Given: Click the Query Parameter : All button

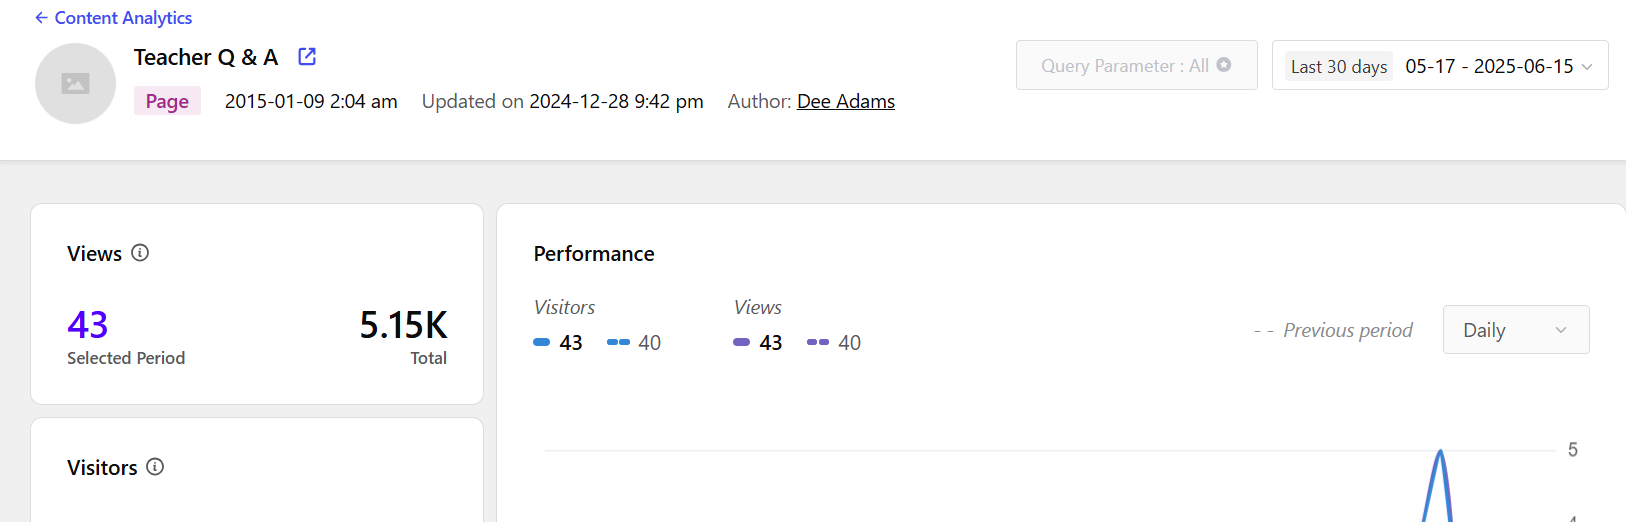Looking at the screenshot, I should (1137, 65).
